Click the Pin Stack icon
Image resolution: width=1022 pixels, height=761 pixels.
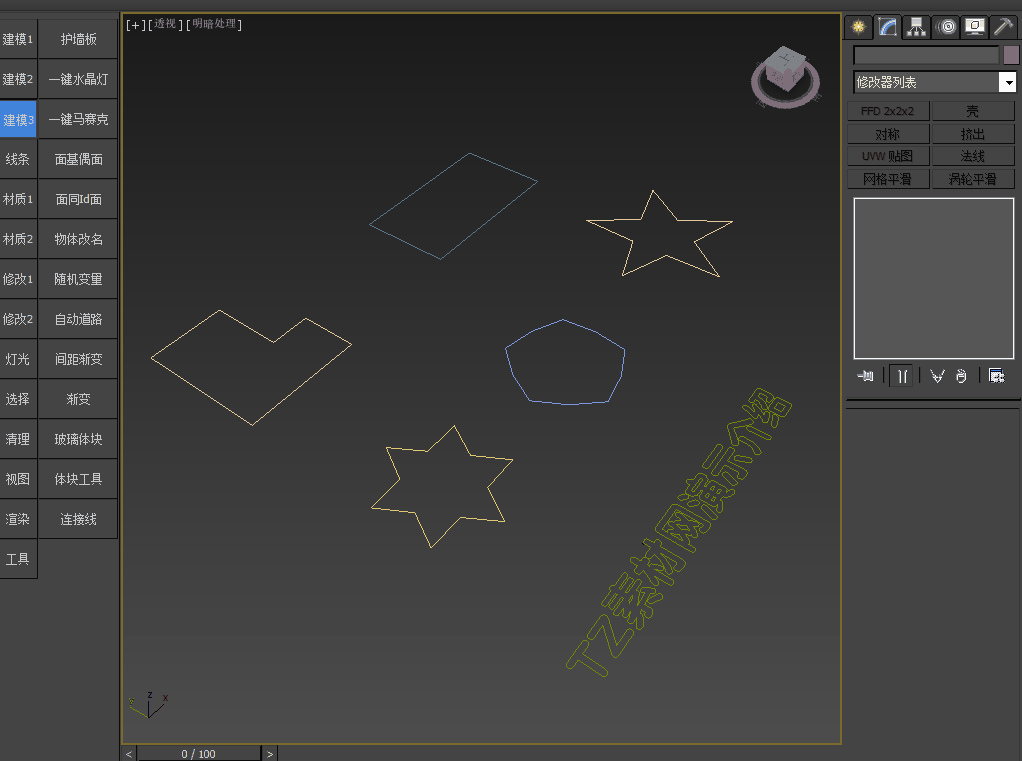tap(866, 376)
